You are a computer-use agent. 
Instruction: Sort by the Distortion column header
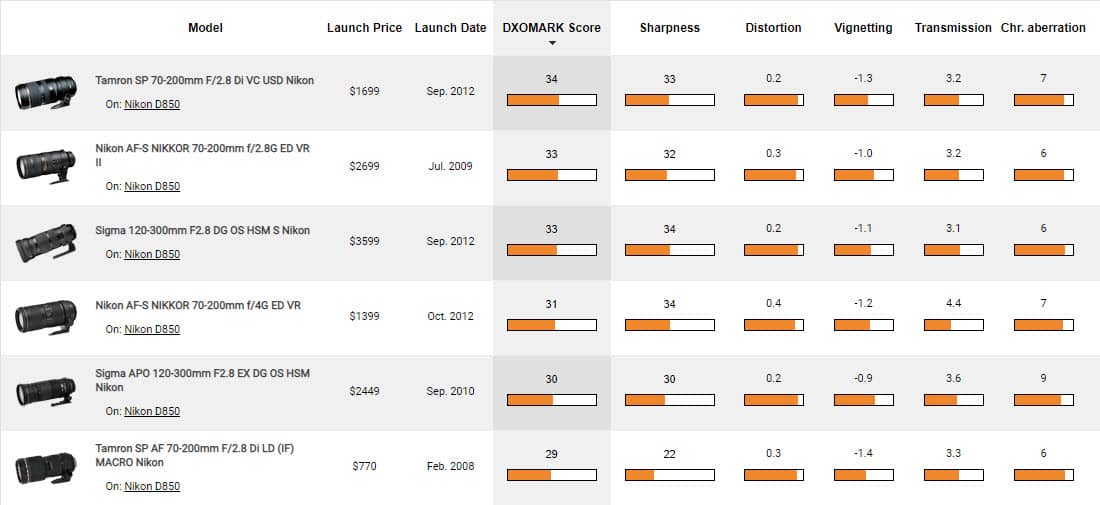click(x=773, y=28)
